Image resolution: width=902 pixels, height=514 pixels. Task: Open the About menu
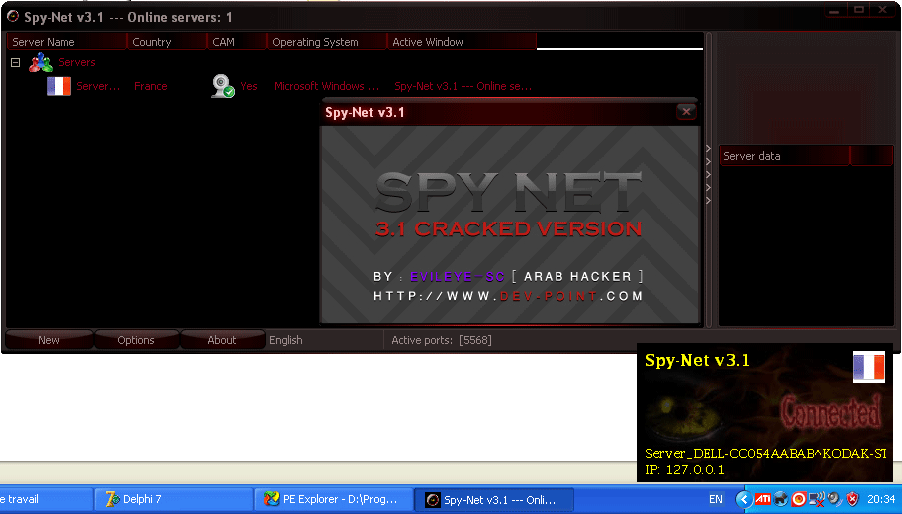click(x=222, y=340)
